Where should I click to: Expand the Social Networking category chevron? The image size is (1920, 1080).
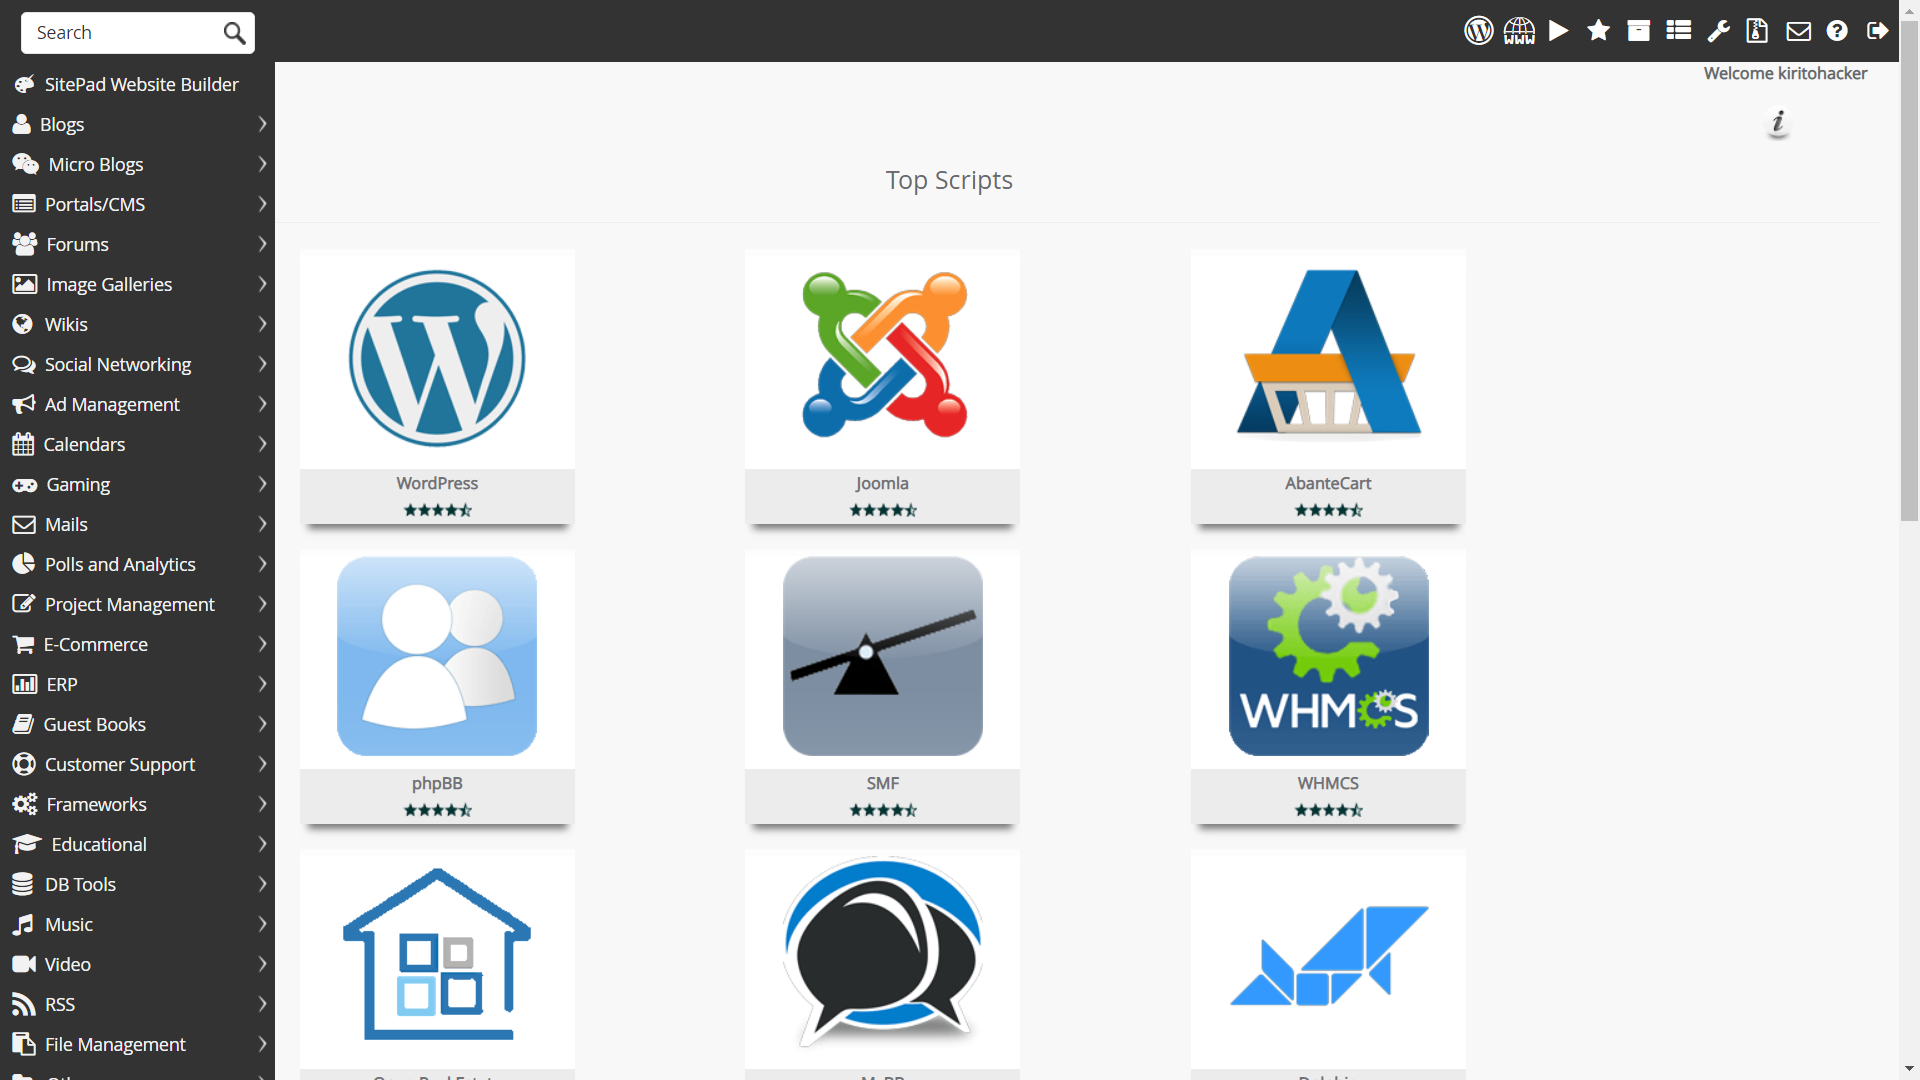point(262,364)
